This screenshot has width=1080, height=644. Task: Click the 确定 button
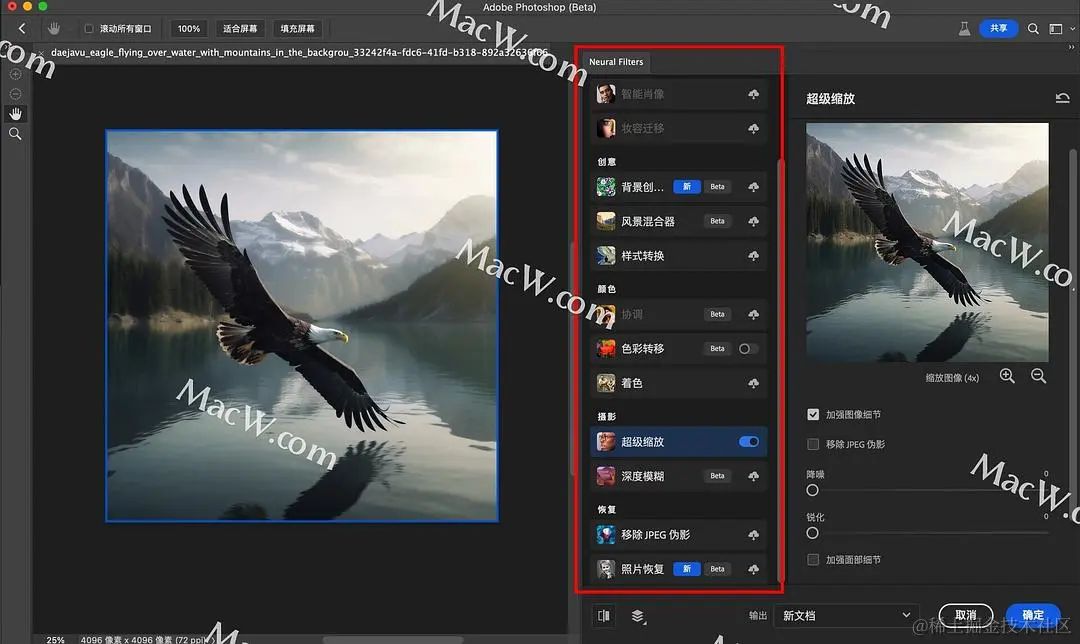pyautogui.click(x=1032, y=615)
